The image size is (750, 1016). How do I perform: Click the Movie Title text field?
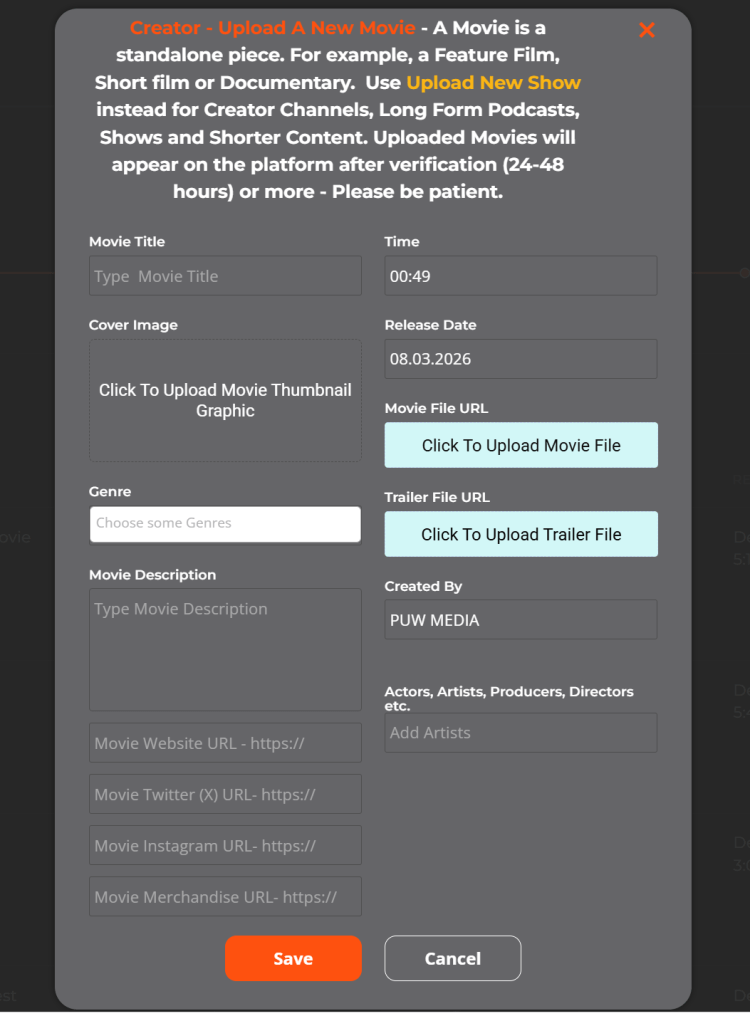click(x=225, y=276)
